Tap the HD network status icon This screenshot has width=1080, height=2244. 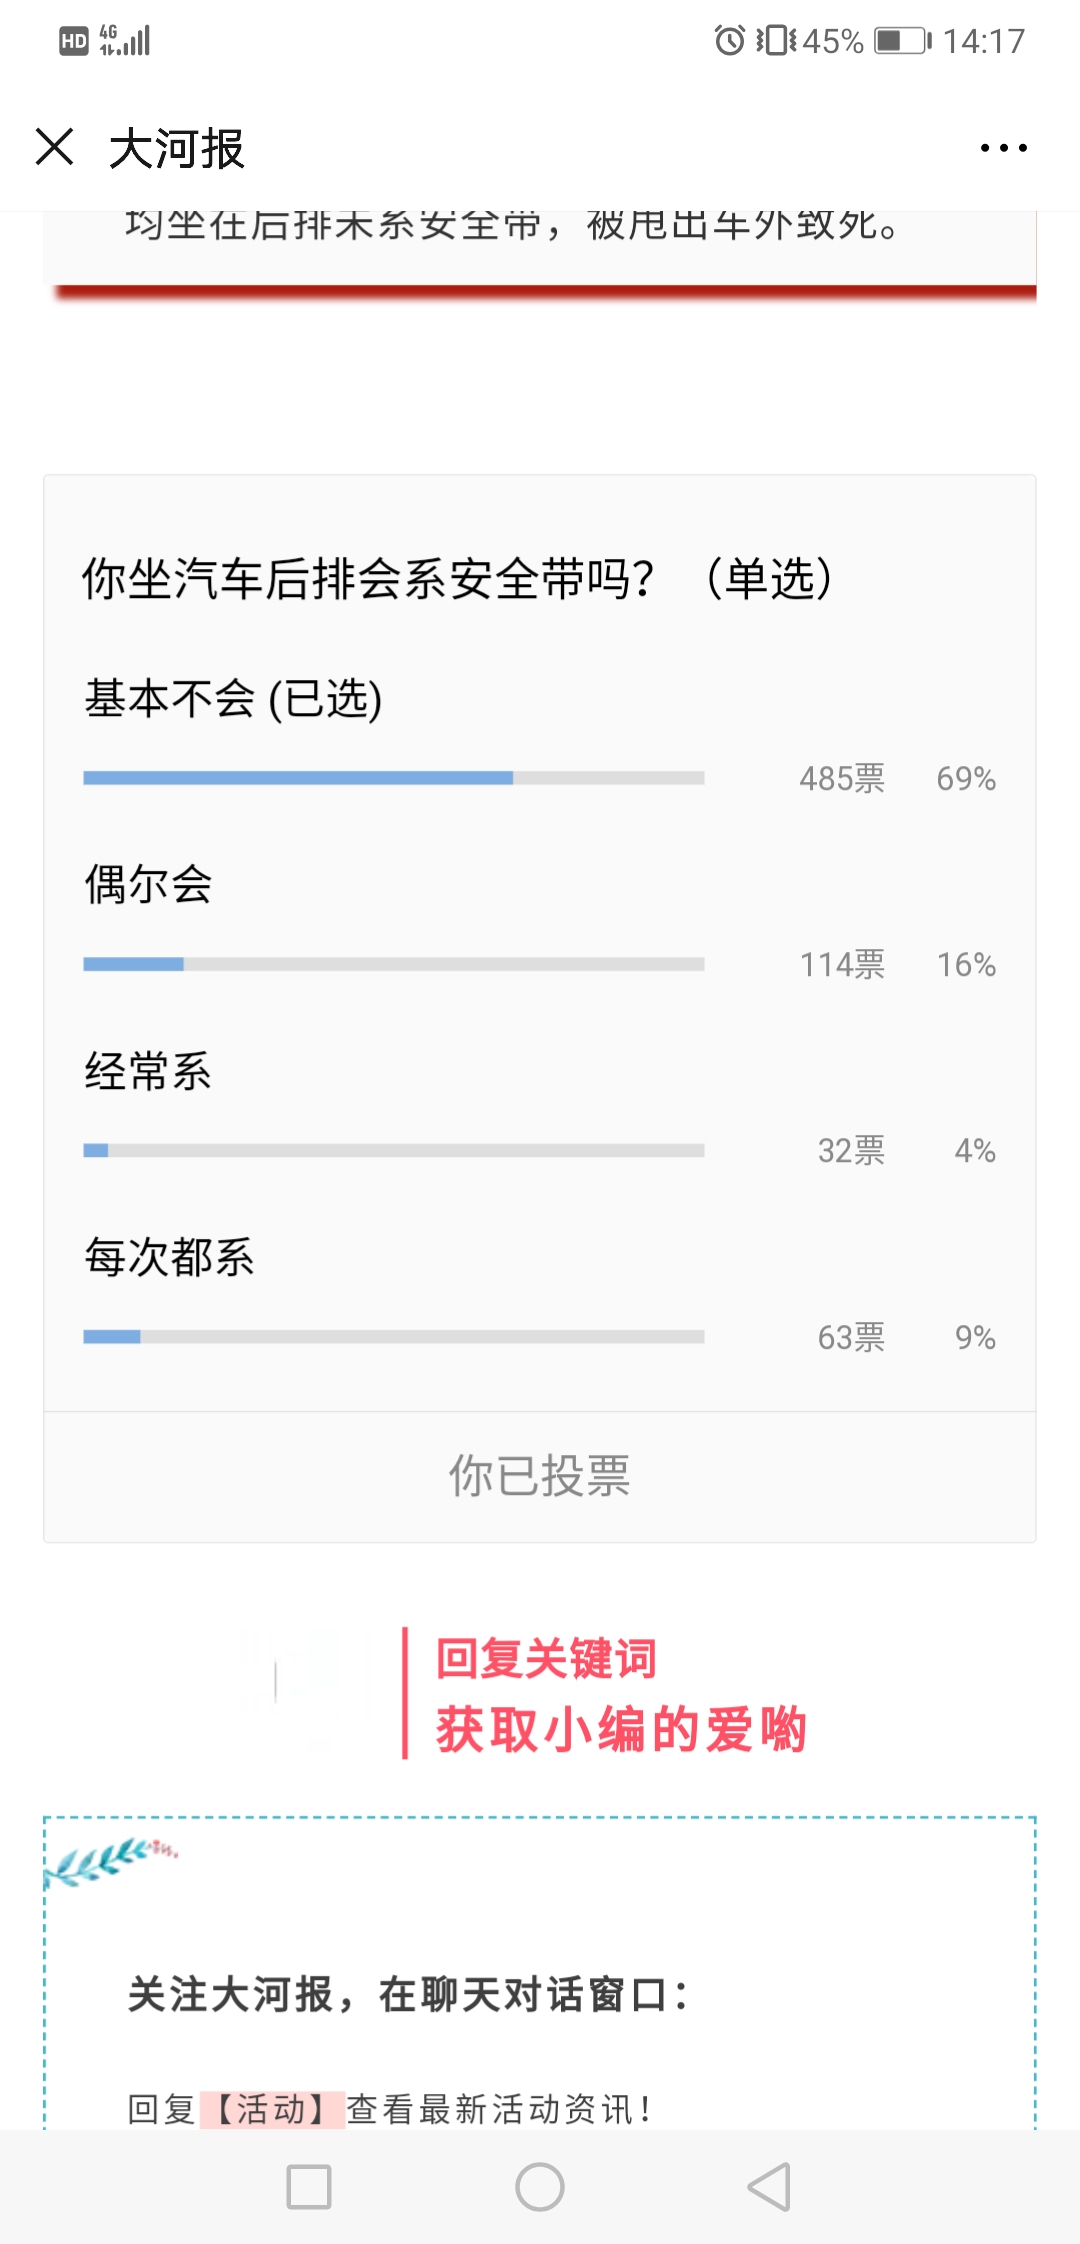[x=74, y=41]
